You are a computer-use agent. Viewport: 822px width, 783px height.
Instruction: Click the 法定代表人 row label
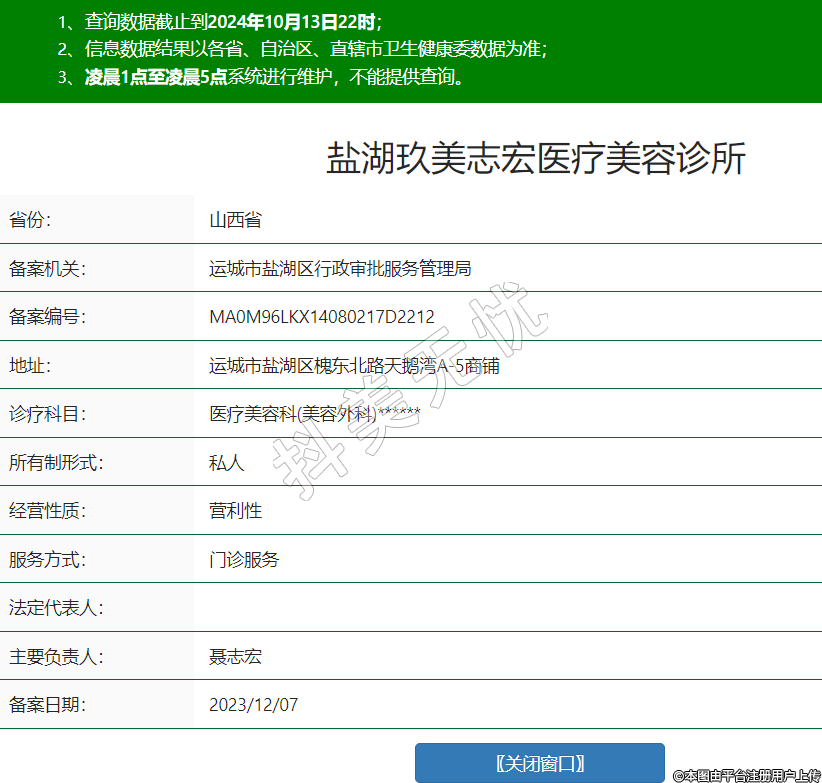[x=56, y=607]
